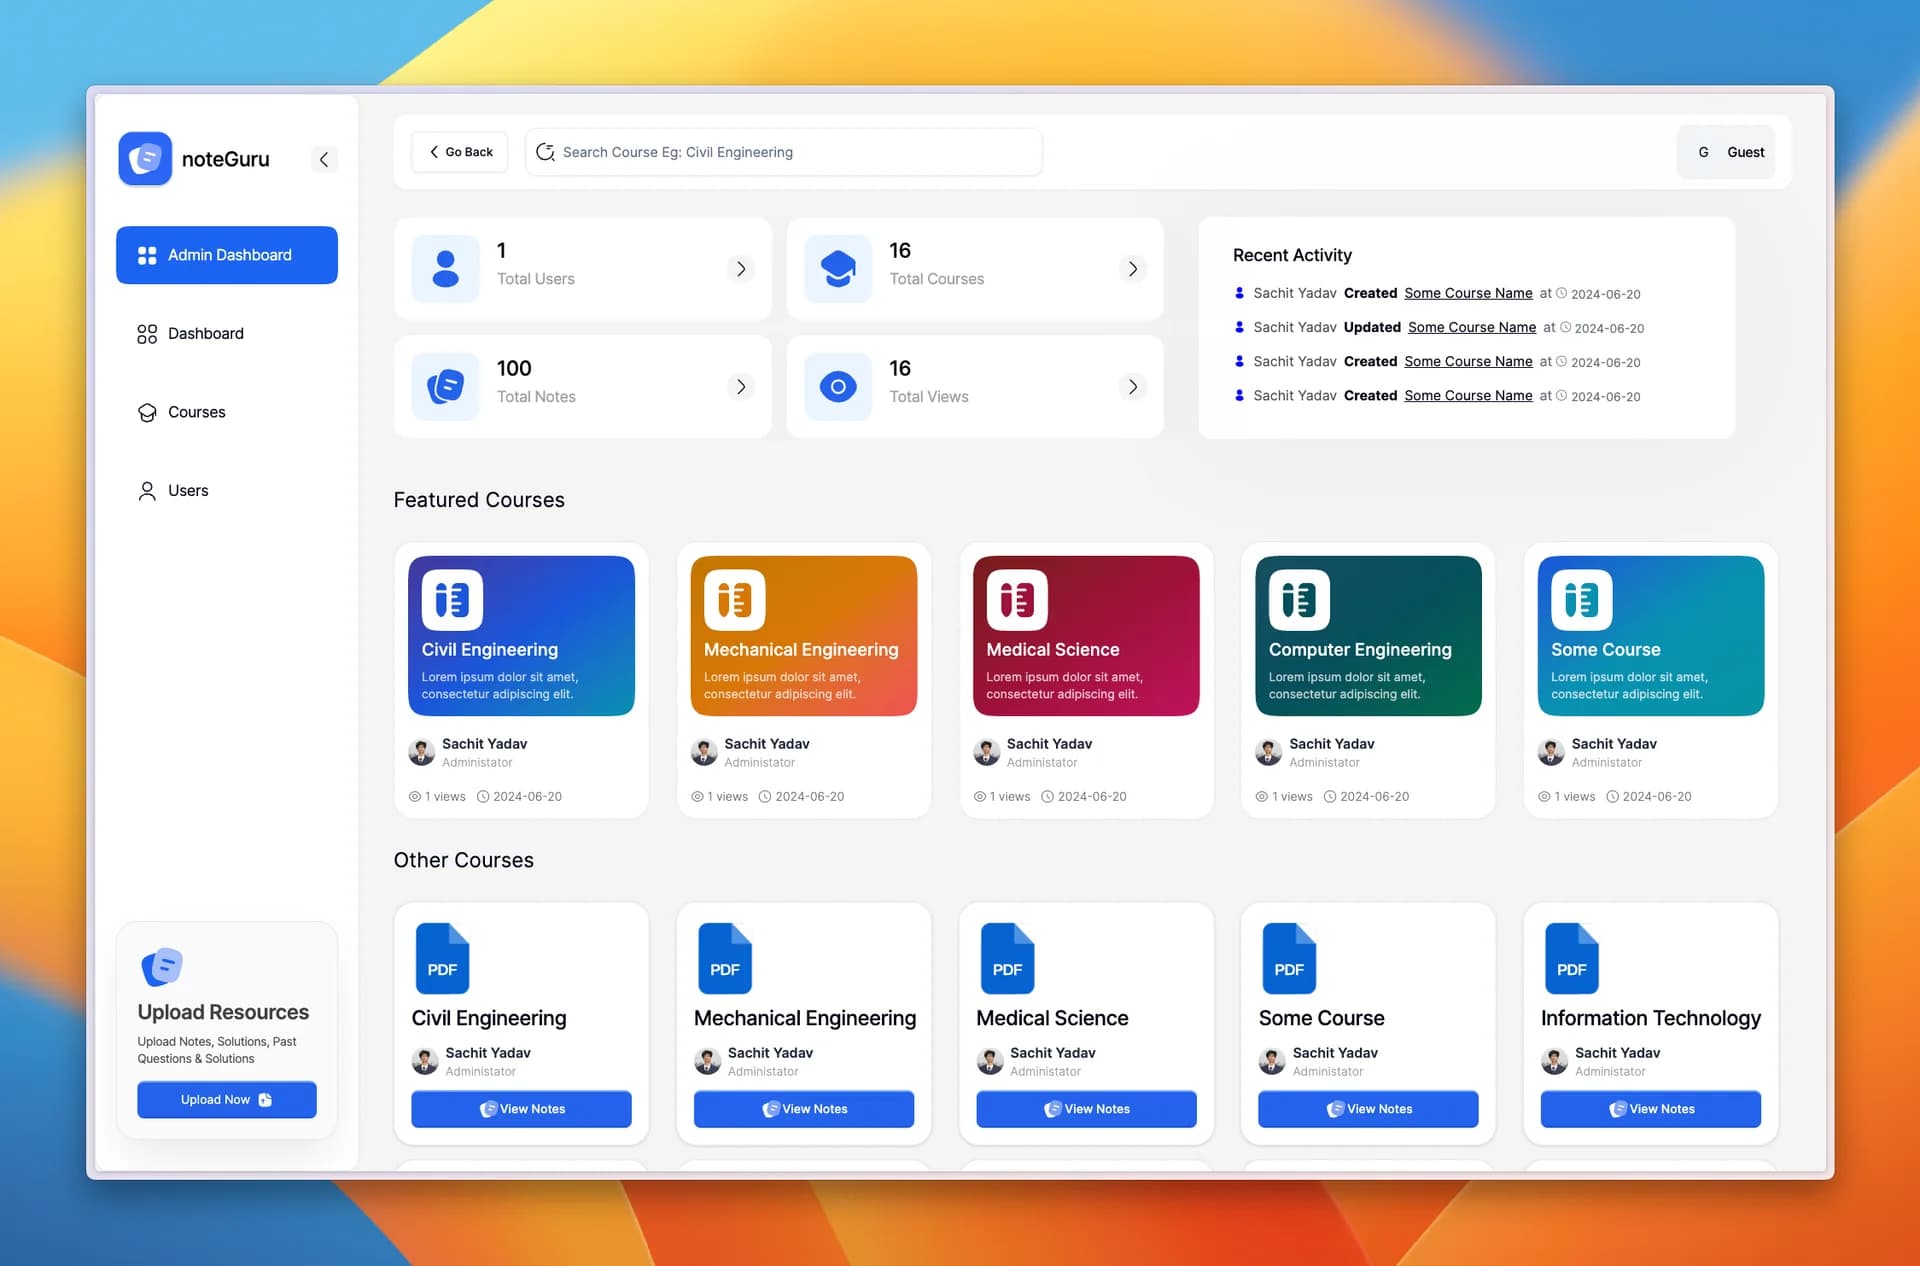Collapse the sidebar with the chevron

[323, 159]
